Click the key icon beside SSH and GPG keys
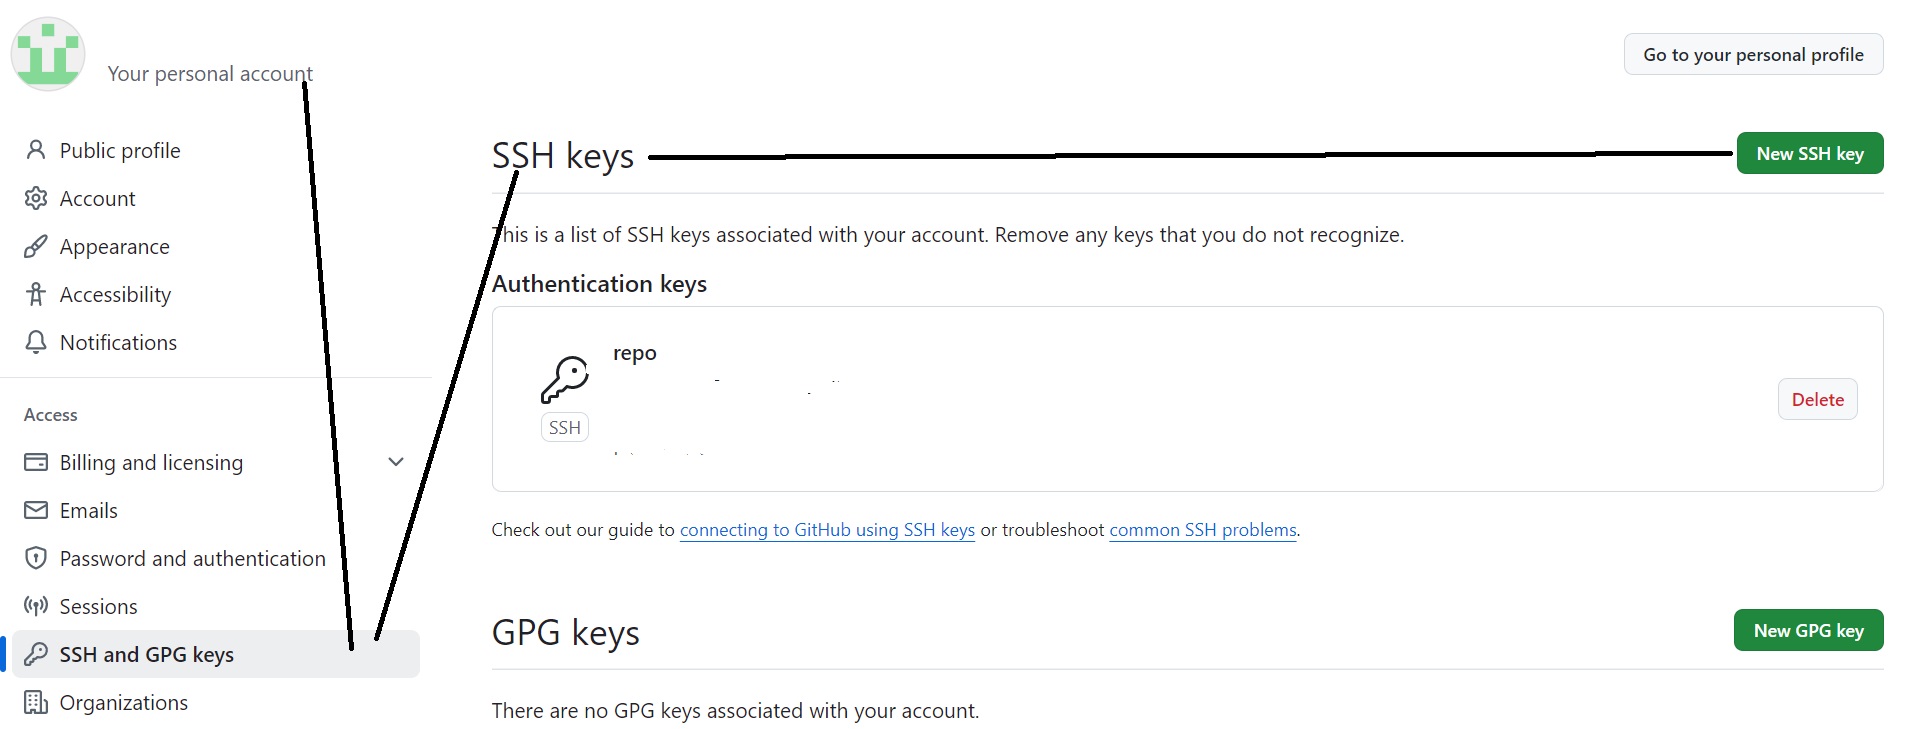 coord(36,654)
